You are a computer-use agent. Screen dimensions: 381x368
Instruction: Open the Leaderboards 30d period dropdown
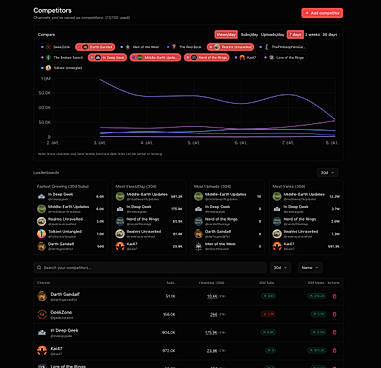coord(327,173)
